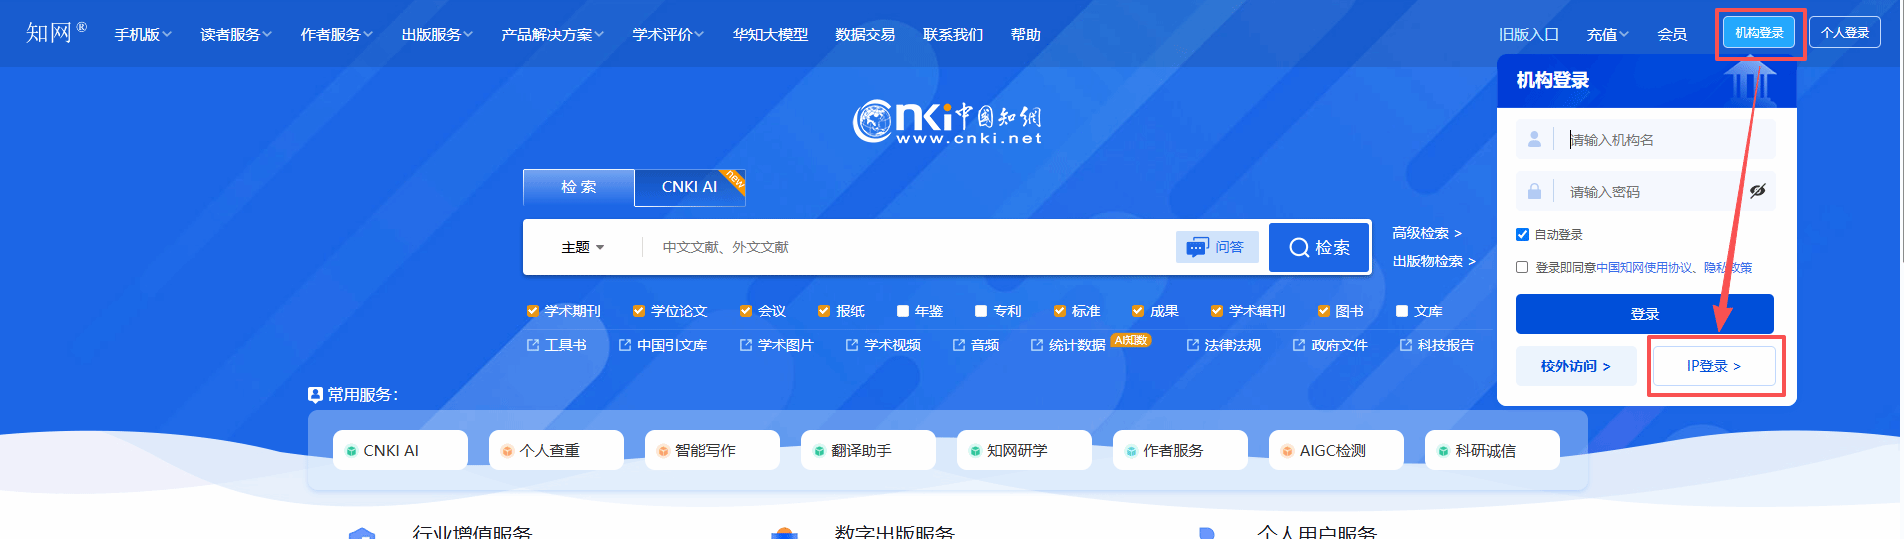Uncheck the 自动登录 checkbox
The height and width of the screenshot is (539, 1904).
(x=1522, y=234)
